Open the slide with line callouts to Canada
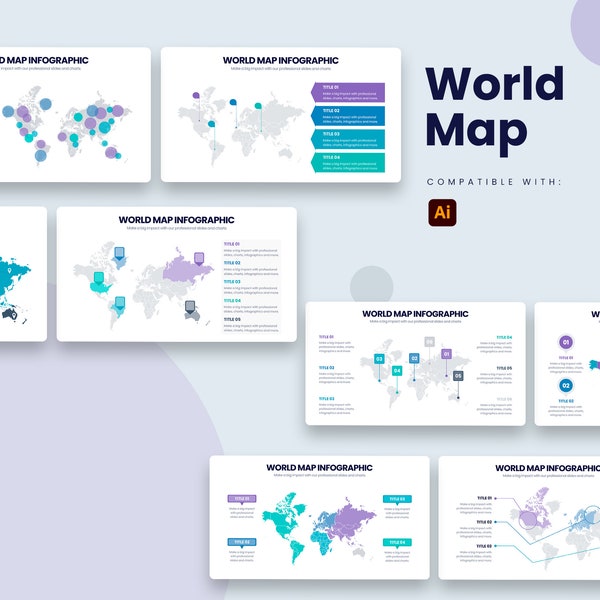Viewport: 600px width, 600px height. [x=519, y=517]
